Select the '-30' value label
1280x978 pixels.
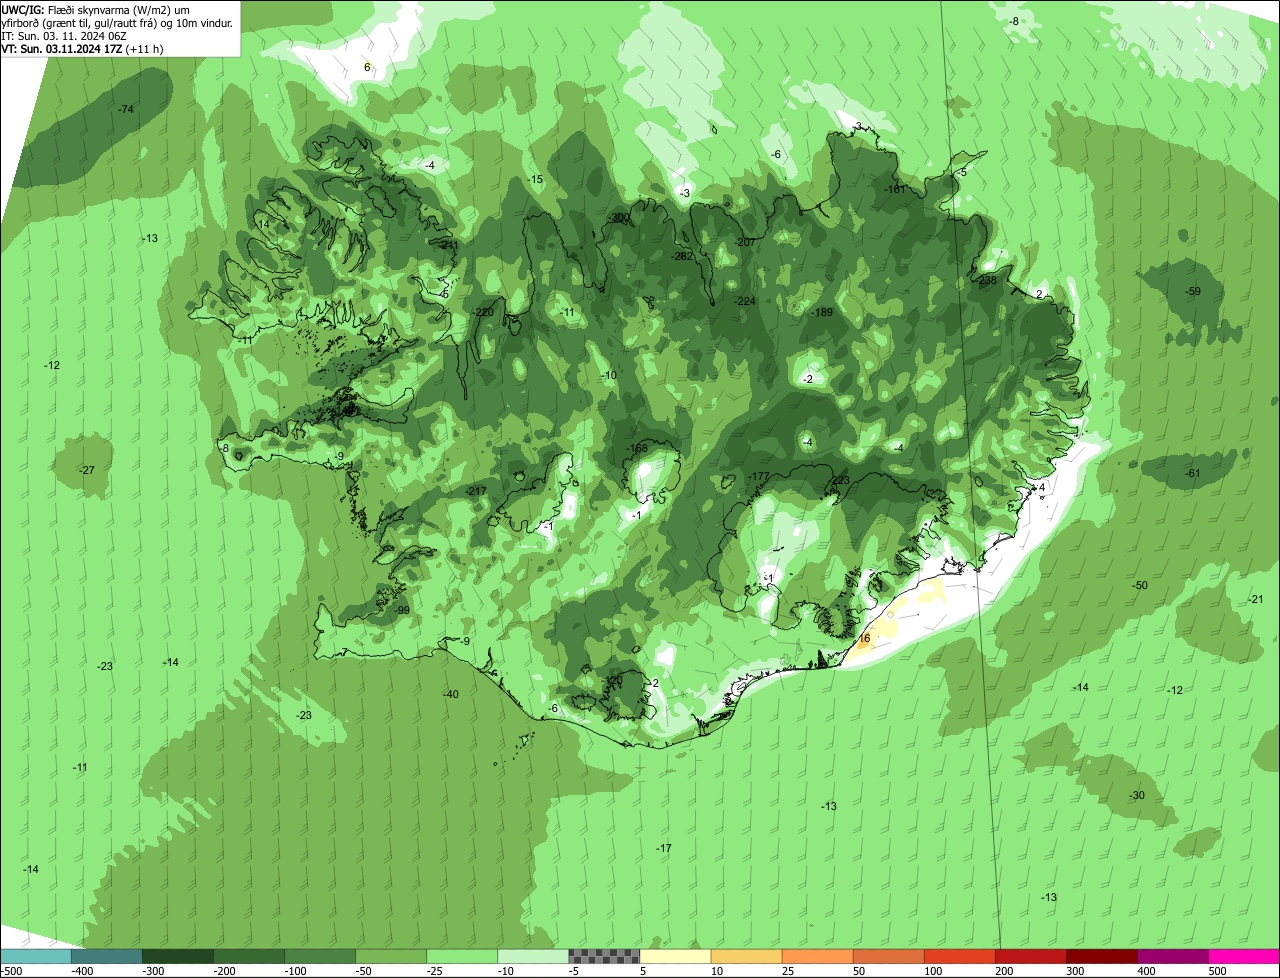(1137, 795)
